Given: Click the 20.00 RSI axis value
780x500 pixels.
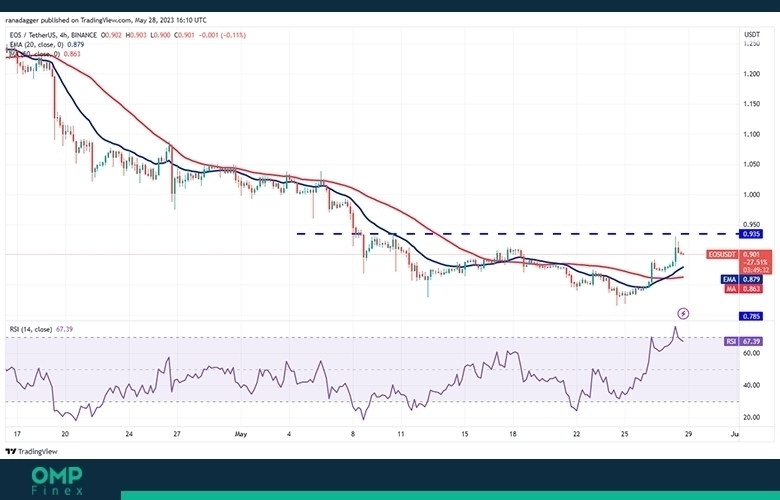Looking at the screenshot, I should pyautogui.click(x=752, y=417).
